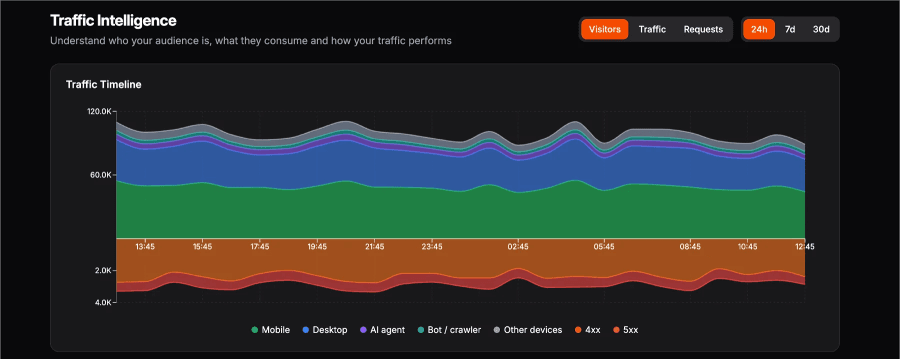The width and height of the screenshot is (900, 360).
Task: Click the 10:45 time axis label
Action: click(x=747, y=246)
